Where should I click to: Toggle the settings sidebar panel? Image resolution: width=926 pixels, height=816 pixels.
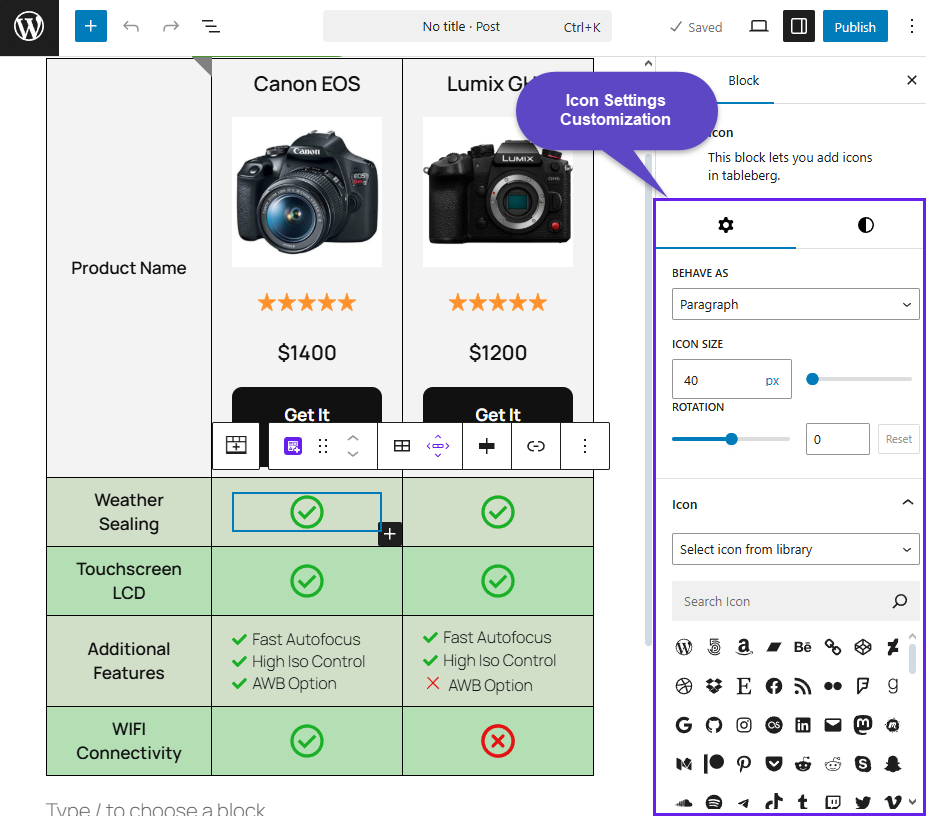[x=798, y=27]
